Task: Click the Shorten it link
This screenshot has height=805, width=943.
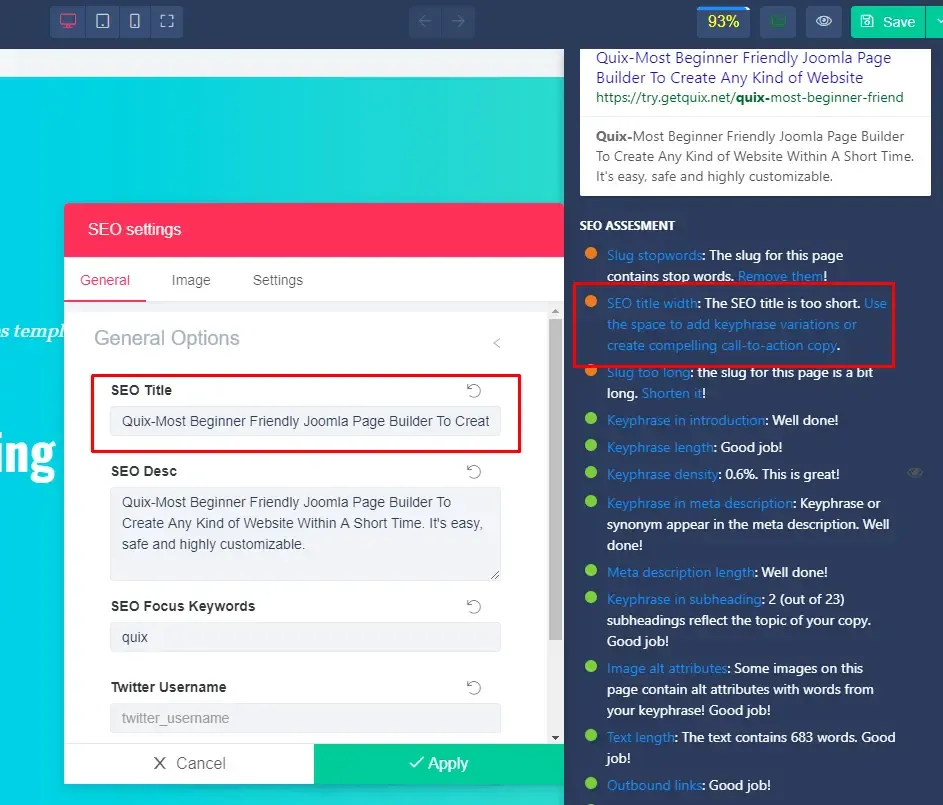Action: point(672,394)
